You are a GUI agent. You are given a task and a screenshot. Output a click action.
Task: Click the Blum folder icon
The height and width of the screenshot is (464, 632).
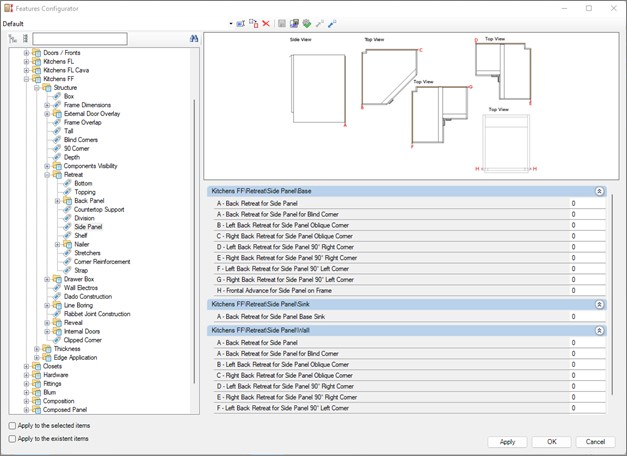tap(36, 393)
